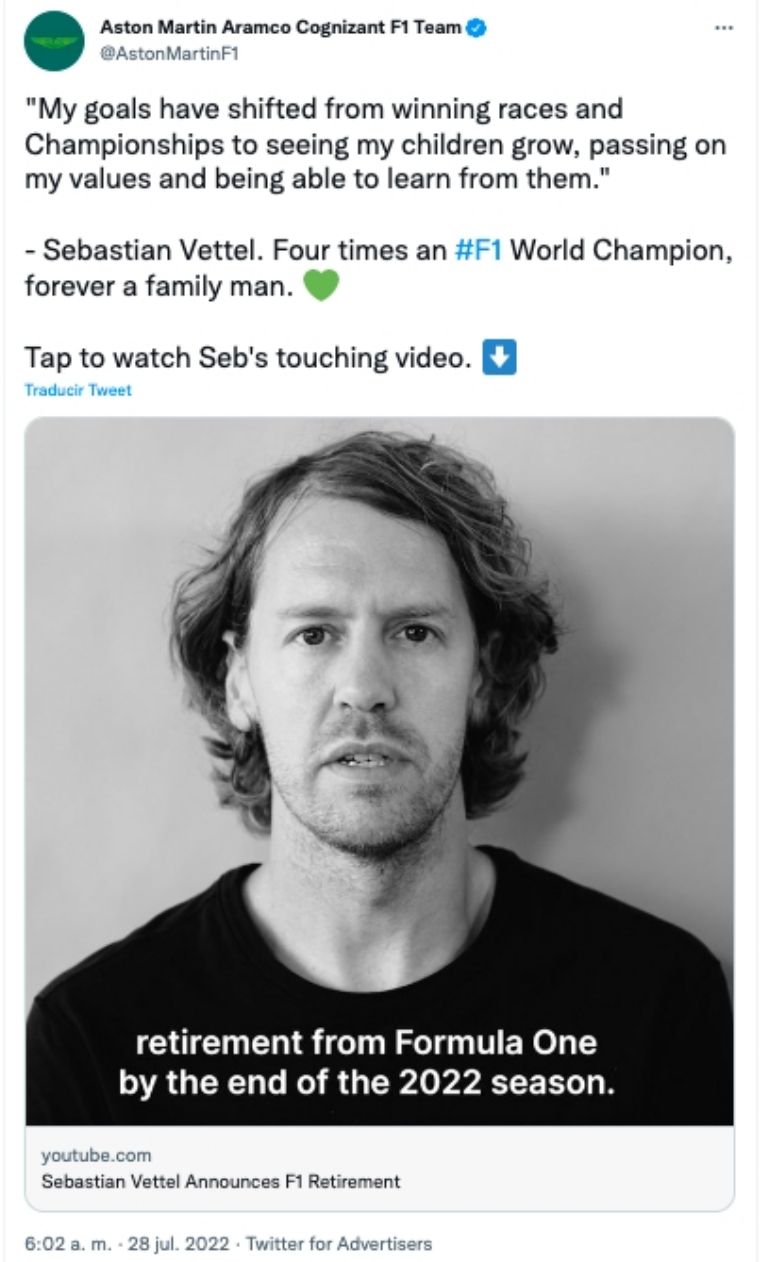Click the Aston Martin team logo avatar
The image size is (768, 1262).
coord(55,42)
